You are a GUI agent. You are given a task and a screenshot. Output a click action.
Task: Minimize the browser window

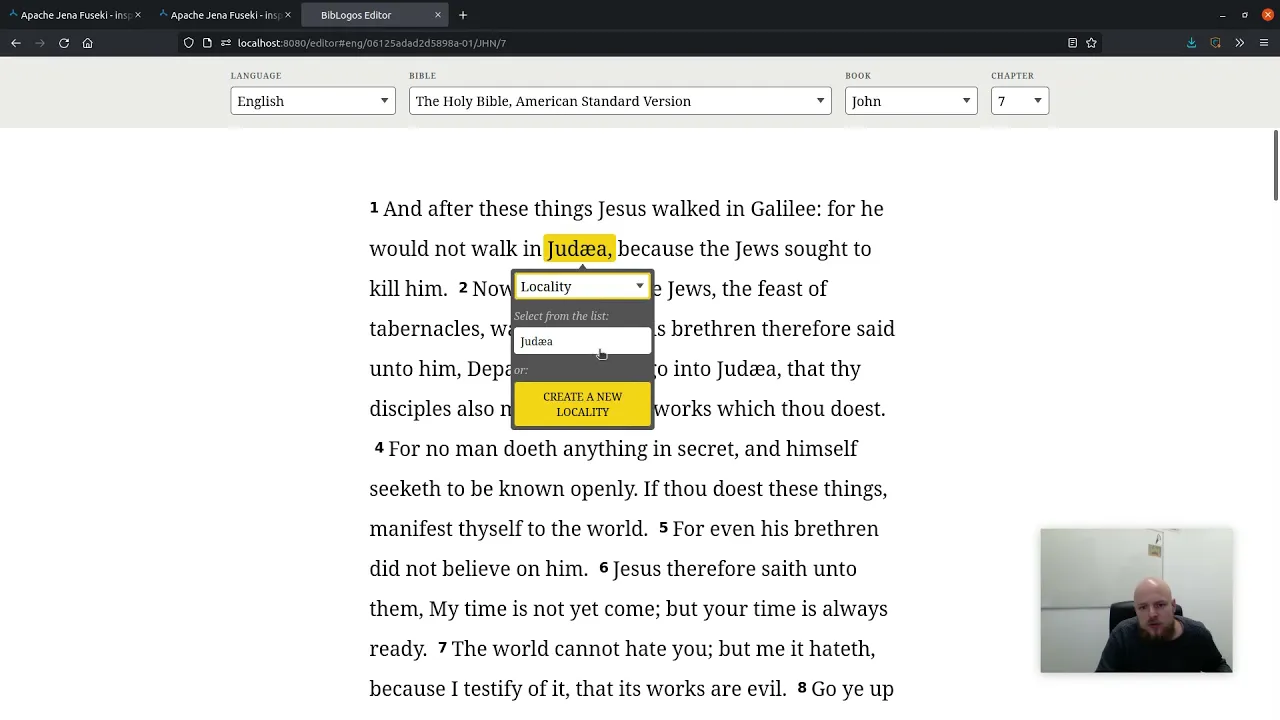(1222, 15)
